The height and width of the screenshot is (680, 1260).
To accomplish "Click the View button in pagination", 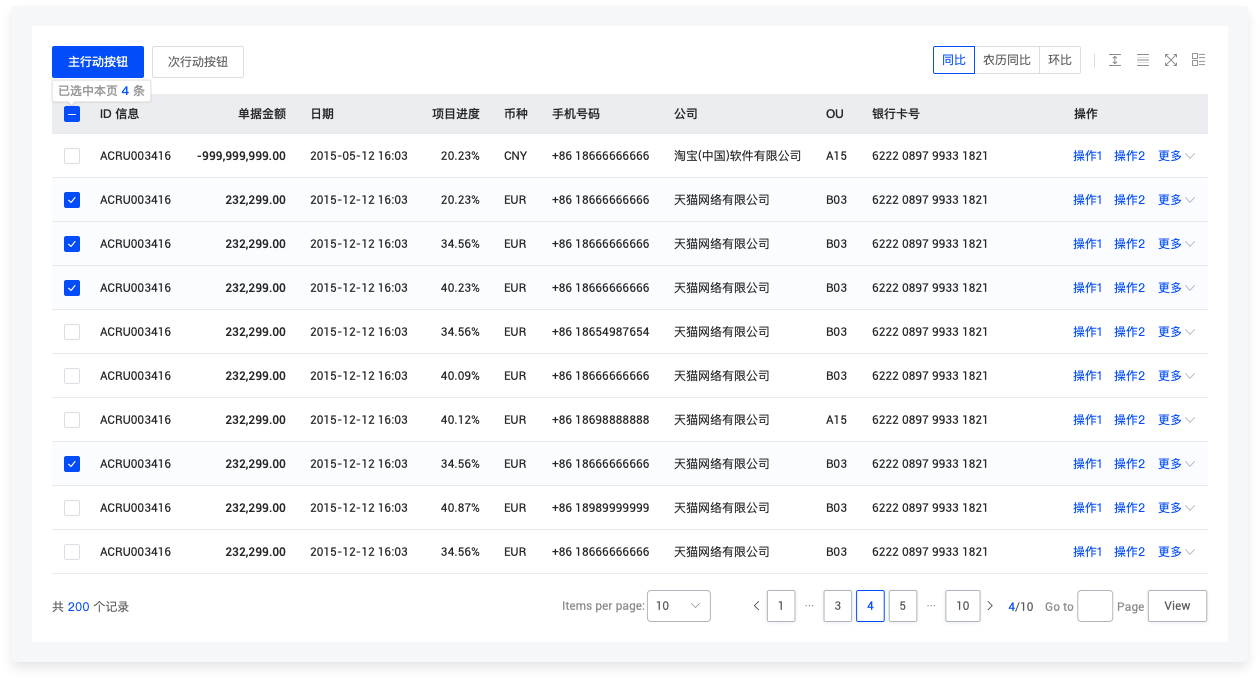I will tap(1177, 606).
